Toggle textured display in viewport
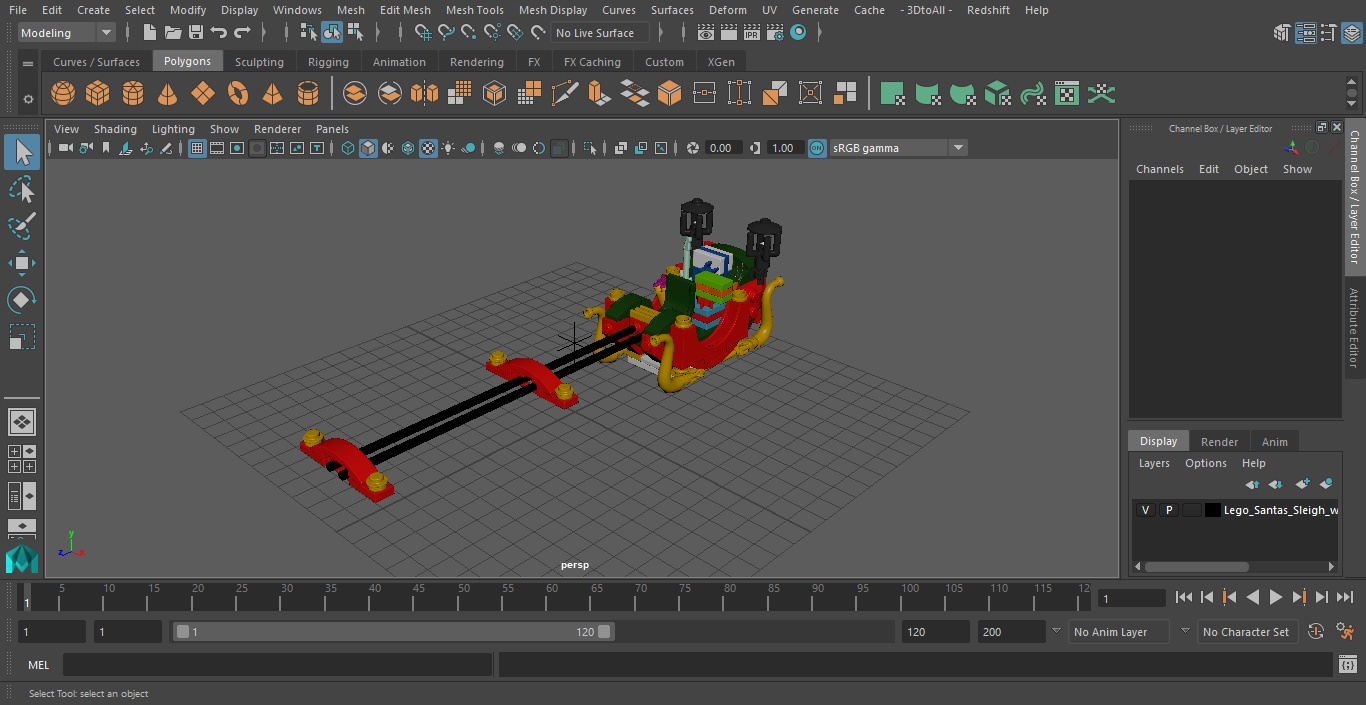 [x=428, y=148]
